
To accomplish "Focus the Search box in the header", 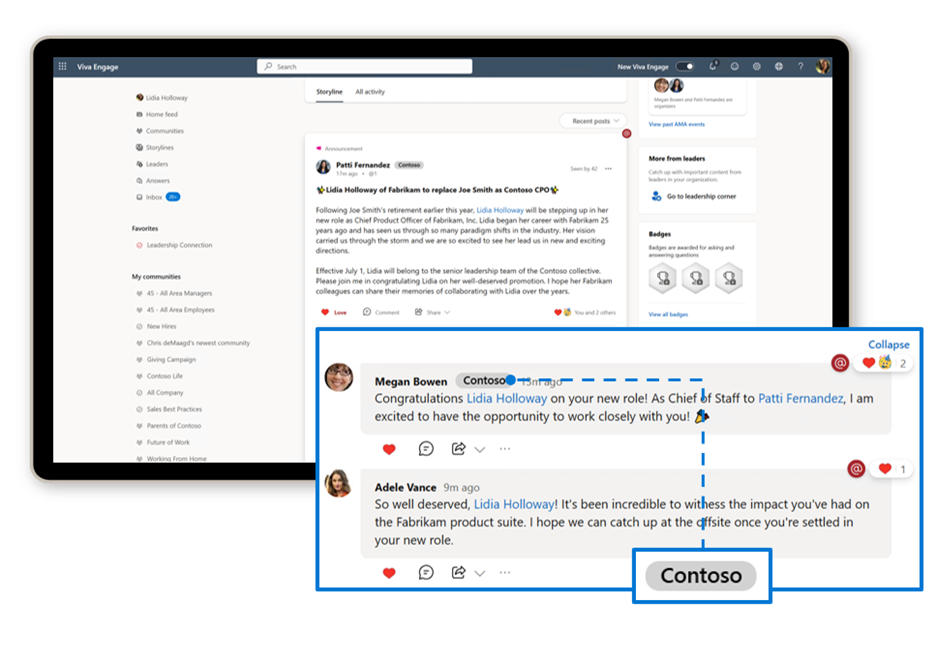I will pos(365,66).
